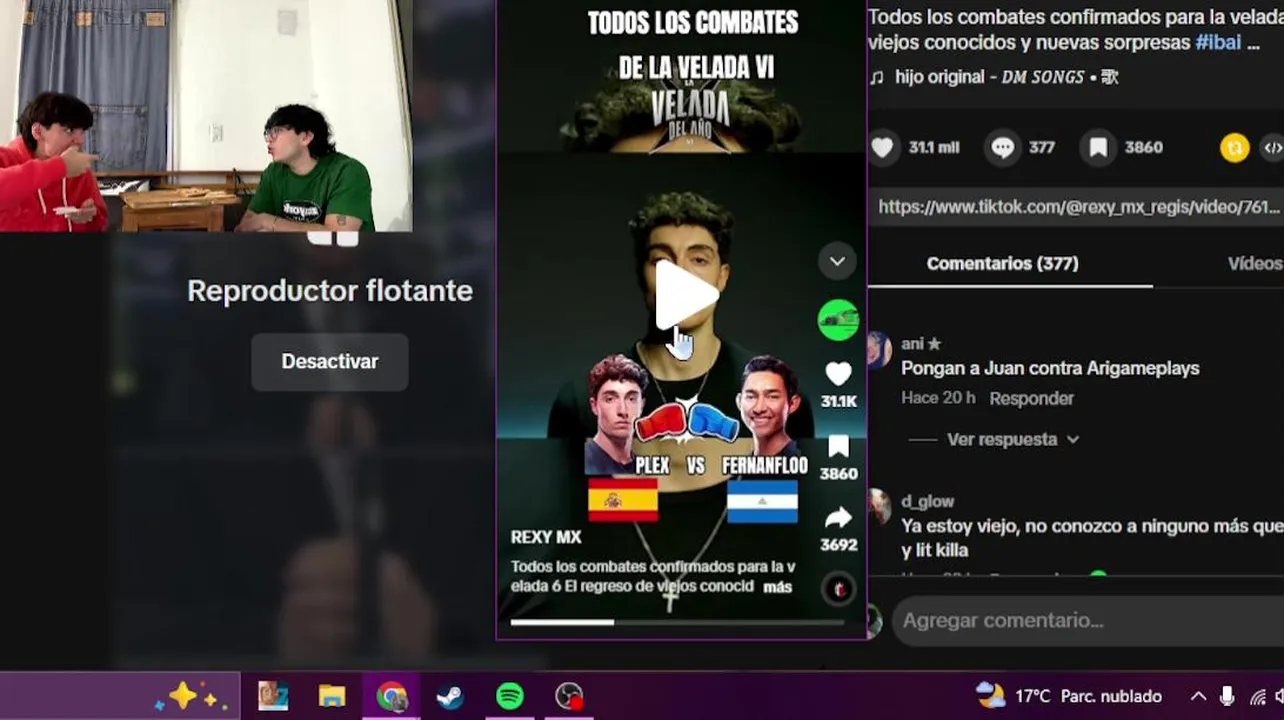Bookmark video via icon above 3860 in player
The height and width of the screenshot is (720, 1284).
click(x=838, y=446)
